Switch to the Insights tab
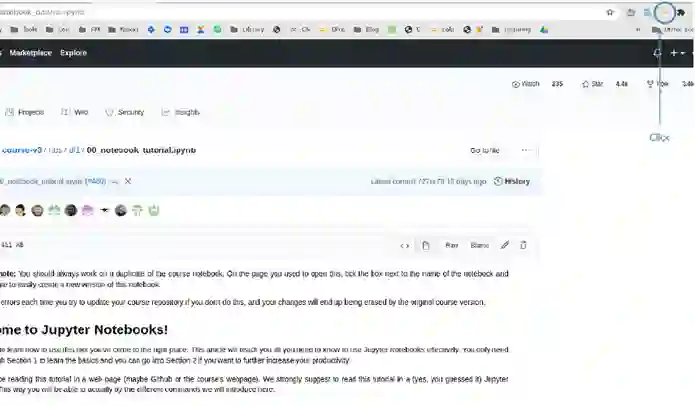 [181, 113]
